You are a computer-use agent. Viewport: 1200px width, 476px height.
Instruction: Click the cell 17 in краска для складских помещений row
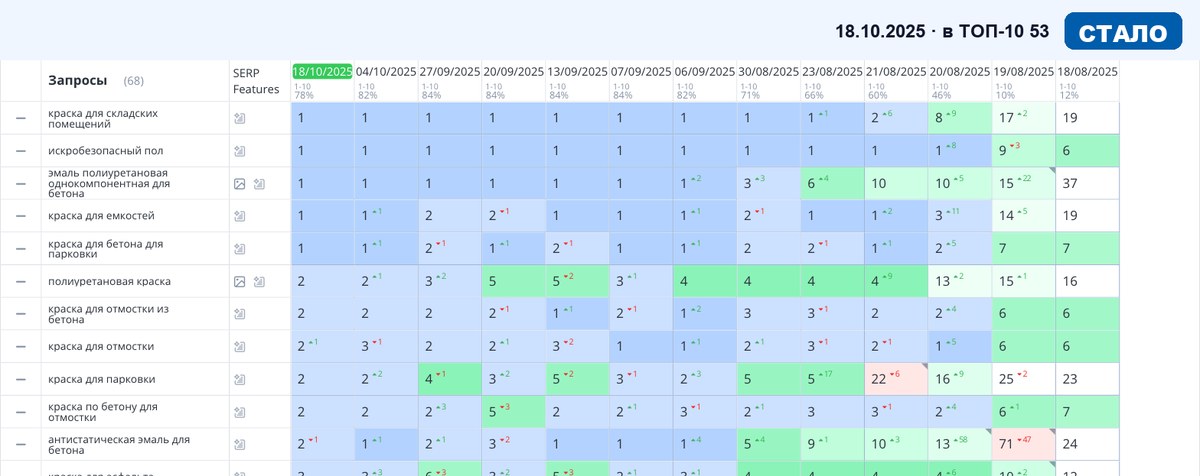[1024, 118]
